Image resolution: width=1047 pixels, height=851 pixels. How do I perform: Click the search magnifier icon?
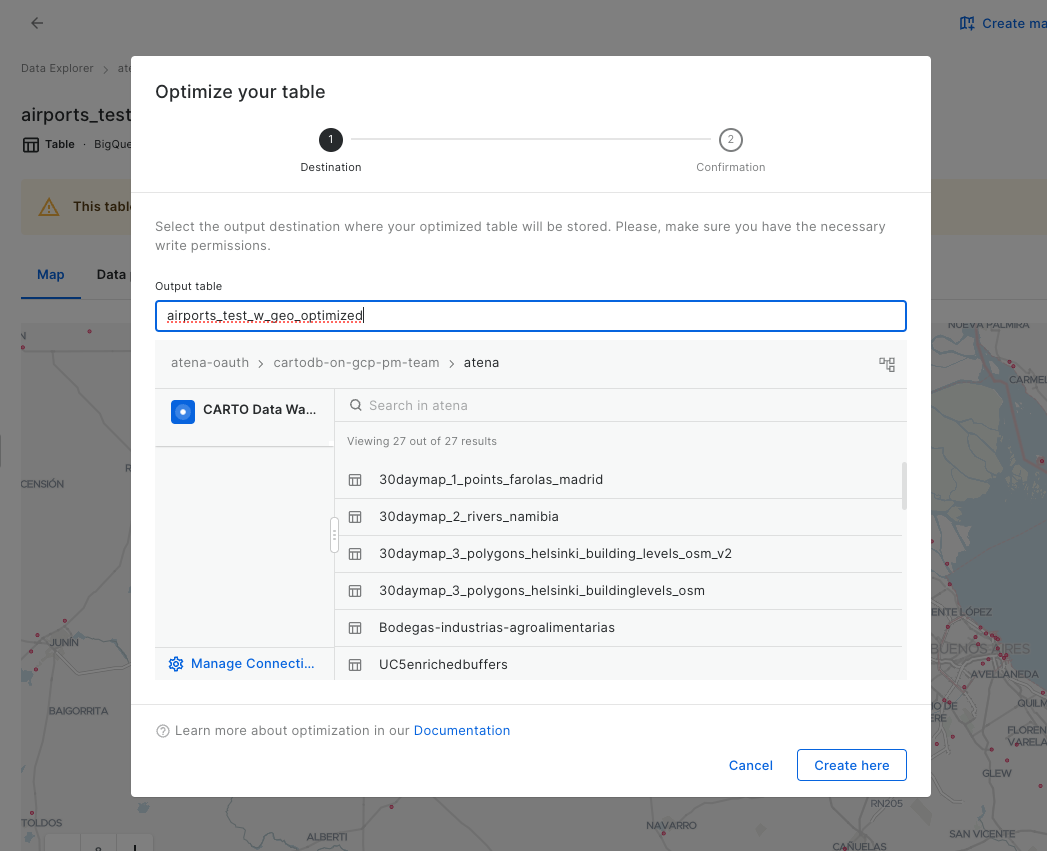click(x=356, y=406)
